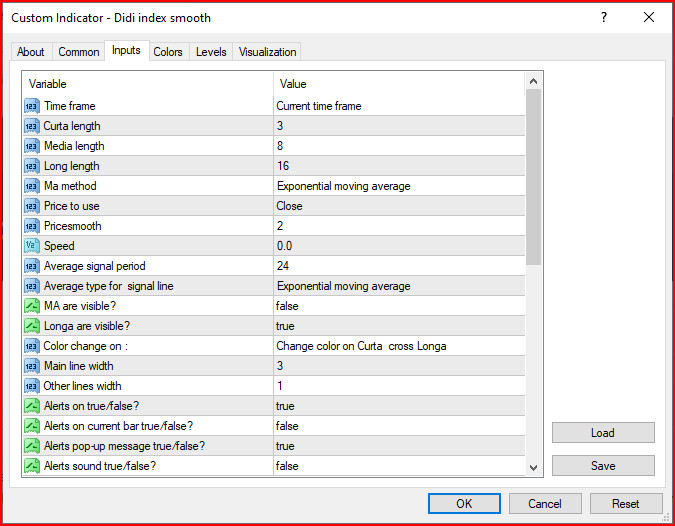
Task: Open the Ma method value dropdown
Action: click(x=398, y=186)
